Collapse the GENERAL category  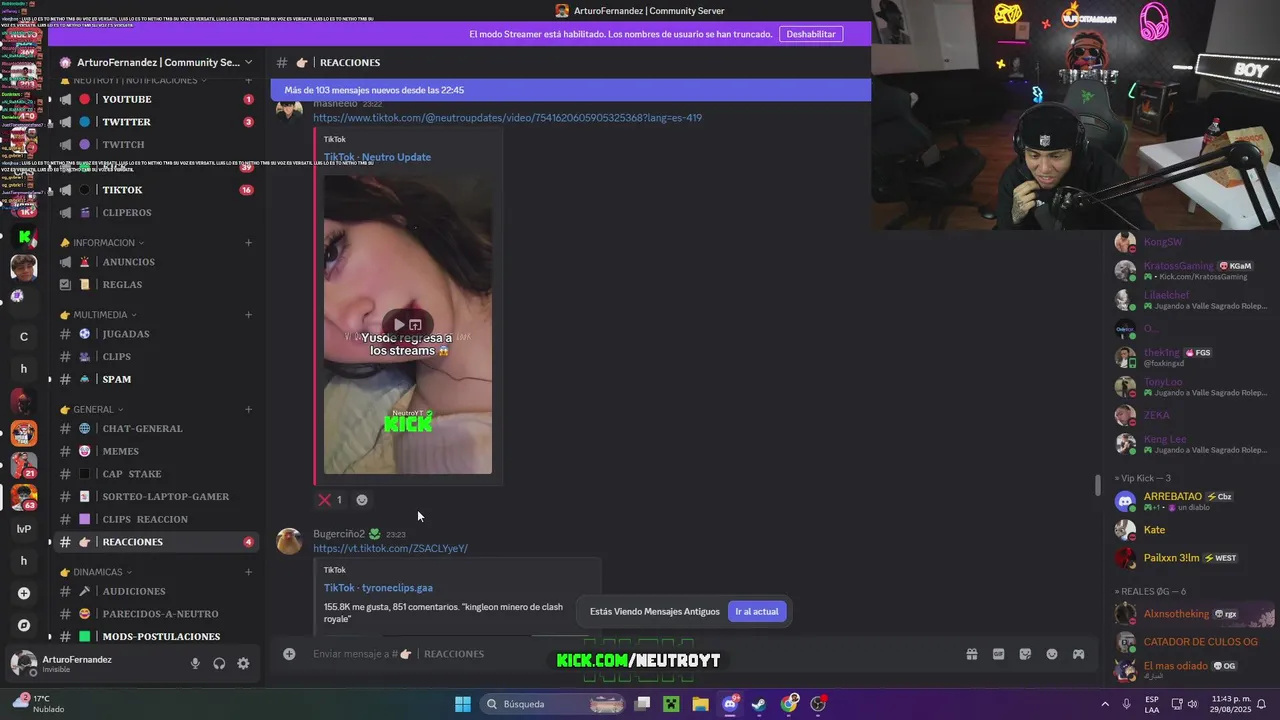tap(92, 409)
